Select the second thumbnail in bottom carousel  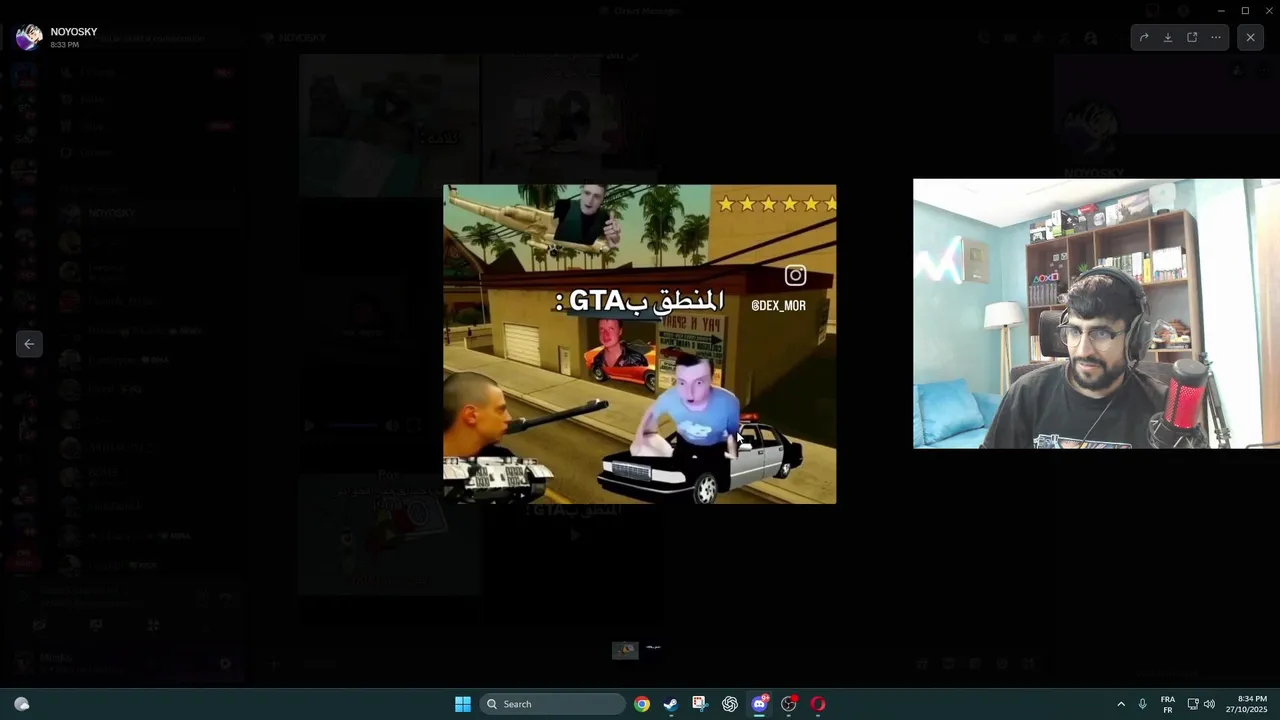pos(653,650)
